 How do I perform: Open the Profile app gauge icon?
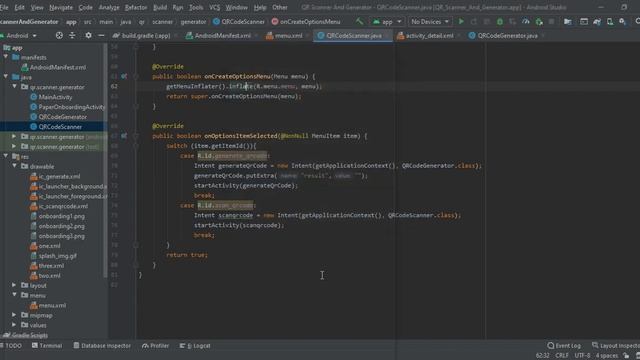pyautogui.click(x=525, y=21)
